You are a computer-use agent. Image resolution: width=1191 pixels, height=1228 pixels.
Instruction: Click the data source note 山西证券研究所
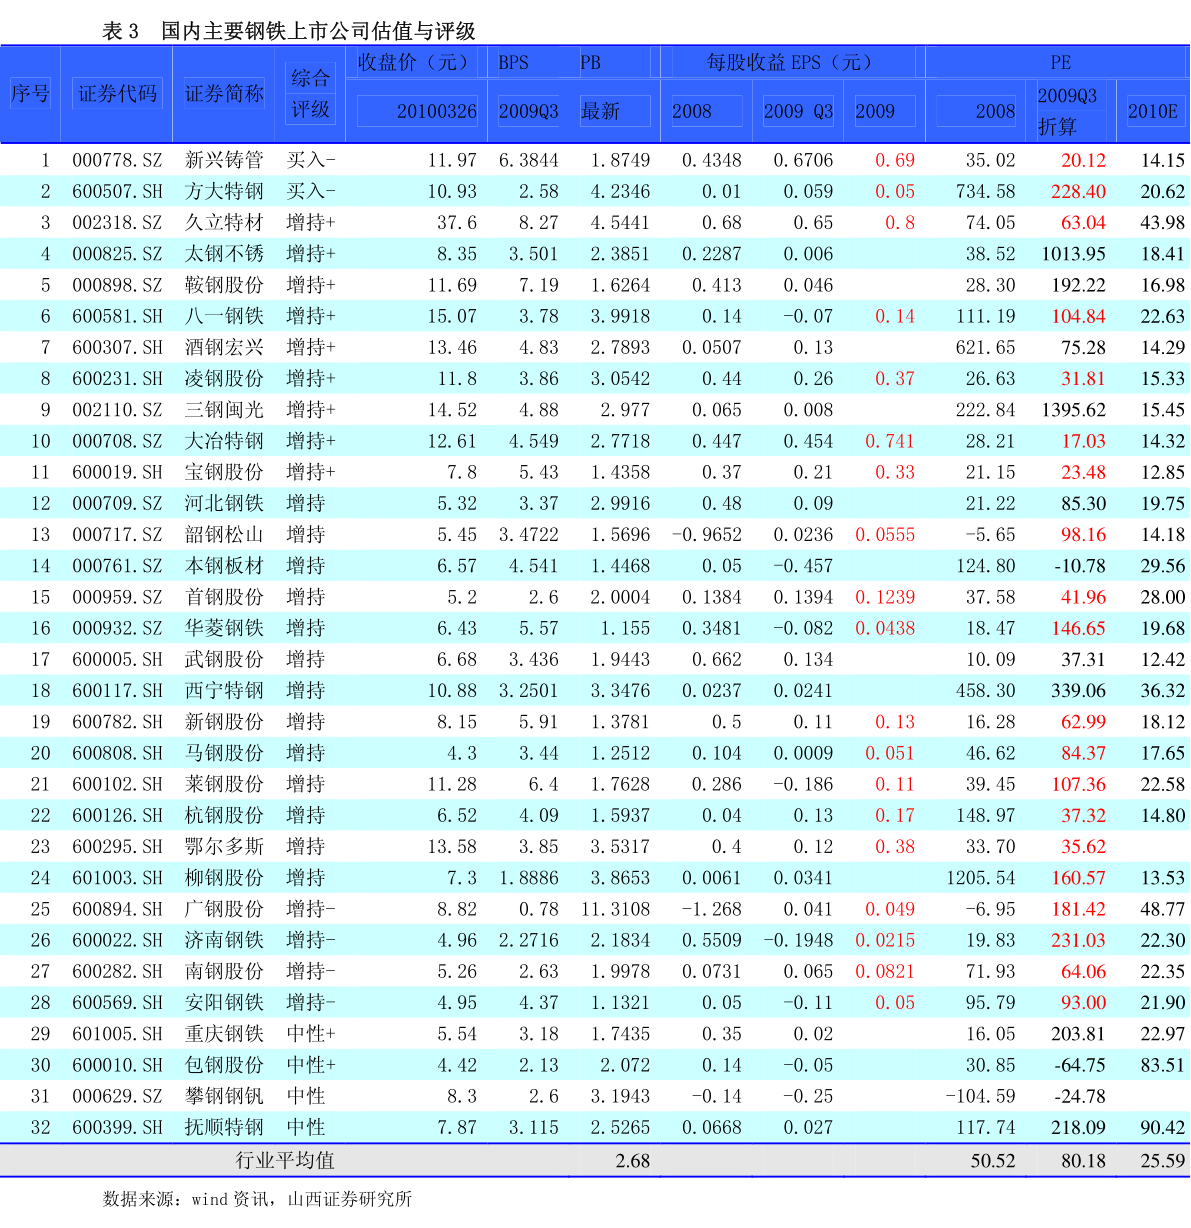349,1198
